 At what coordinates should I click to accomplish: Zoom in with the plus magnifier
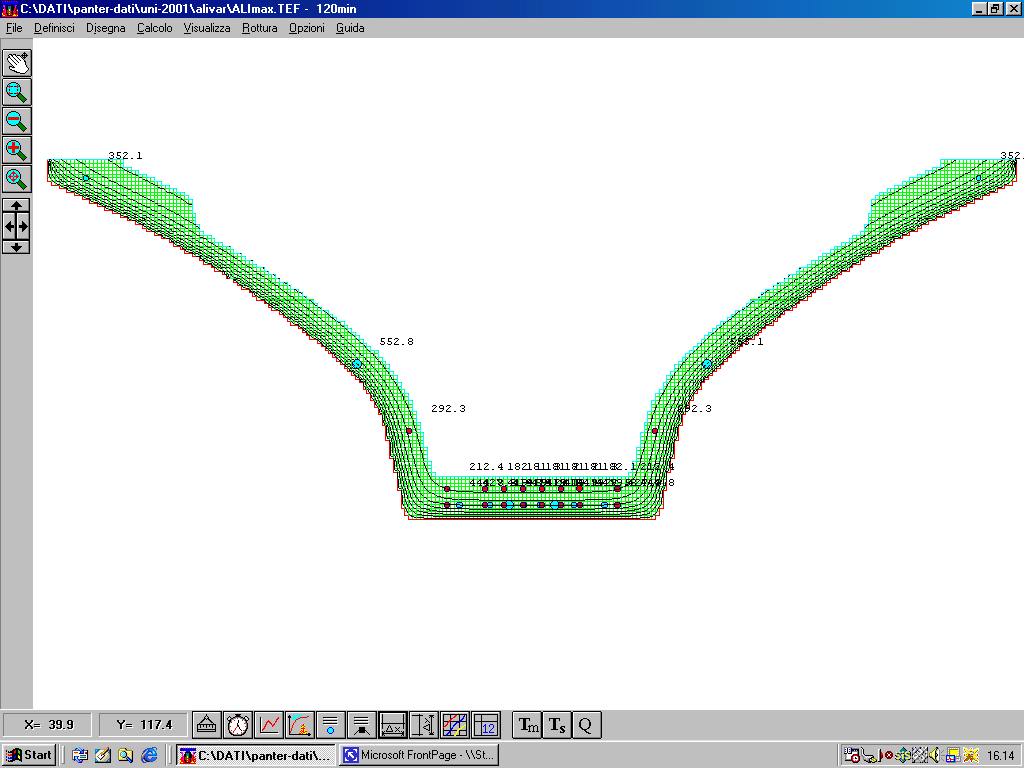17,150
